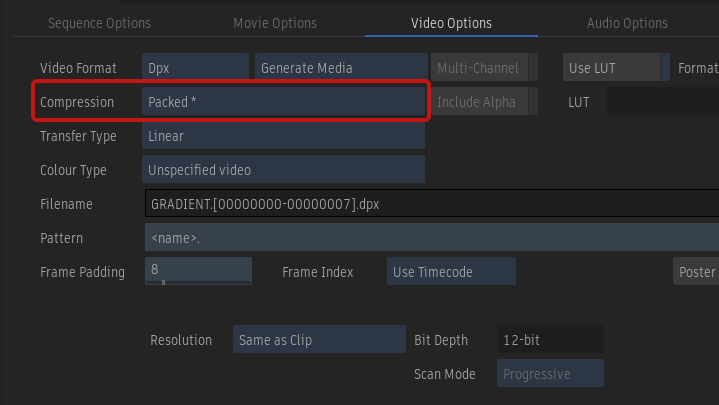The height and width of the screenshot is (405, 719).
Task: Change the Bit Depth 12-bit field
Action: point(550,340)
